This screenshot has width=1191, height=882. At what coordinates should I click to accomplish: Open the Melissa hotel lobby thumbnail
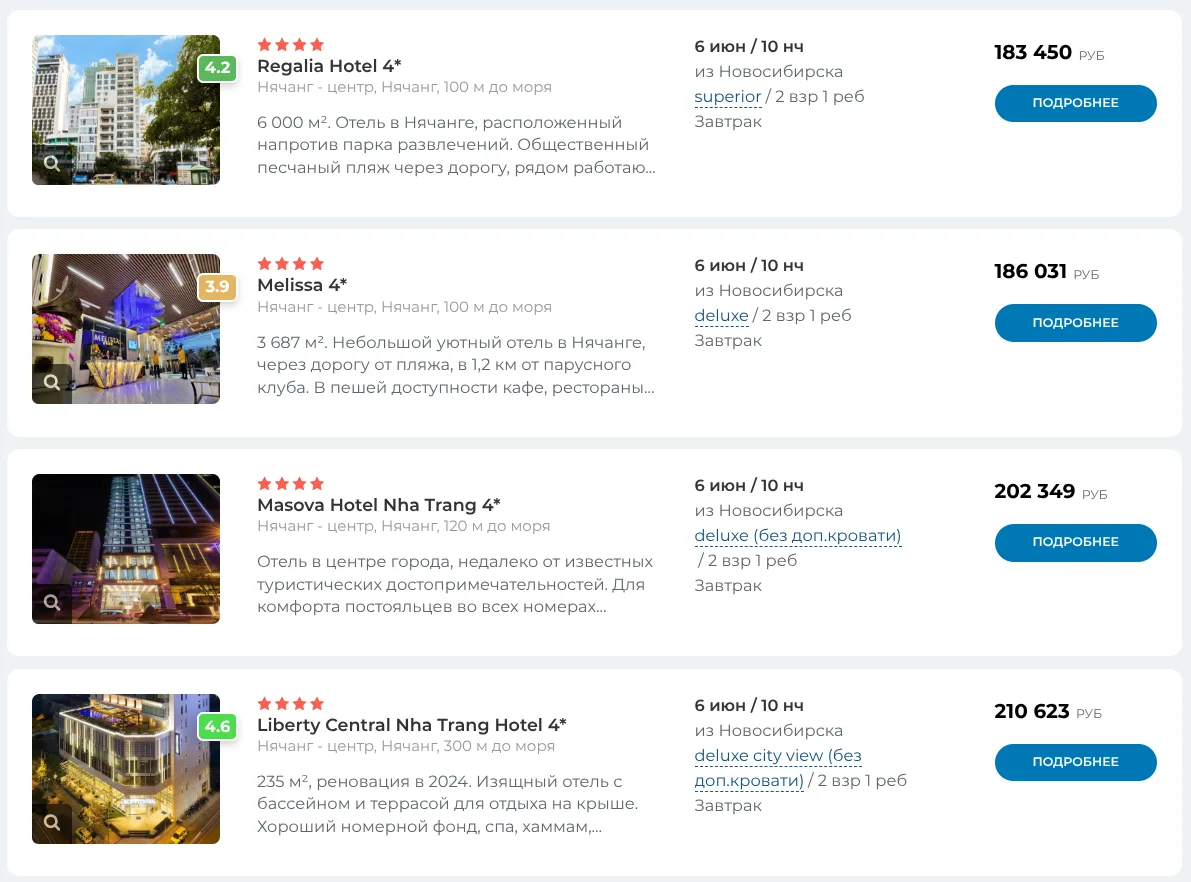tap(126, 329)
